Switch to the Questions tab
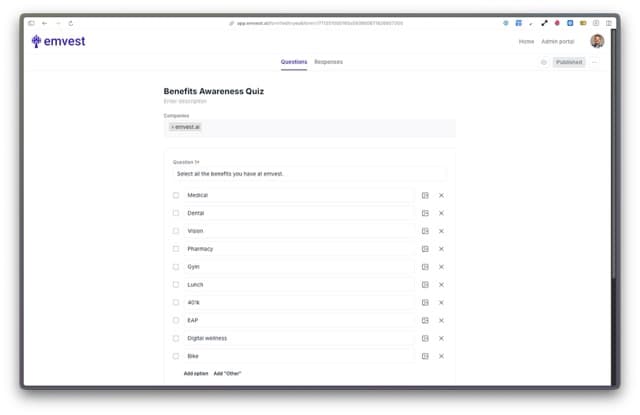This screenshot has height=415, width=640. click(294, 62)
